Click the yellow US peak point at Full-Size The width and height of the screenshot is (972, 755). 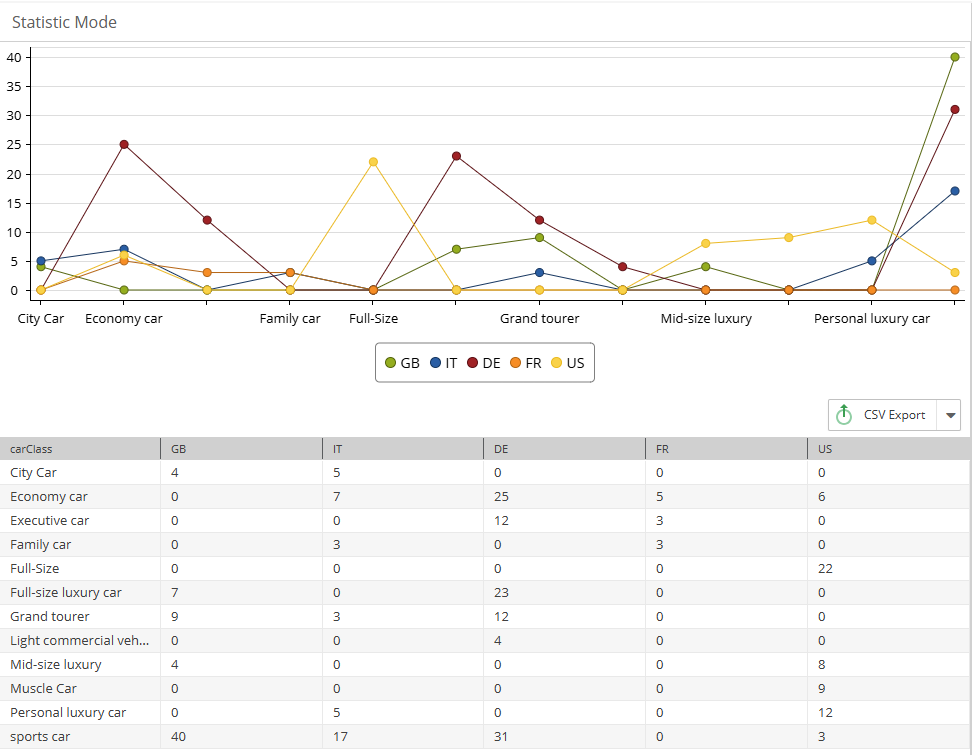tap(373, 161)
